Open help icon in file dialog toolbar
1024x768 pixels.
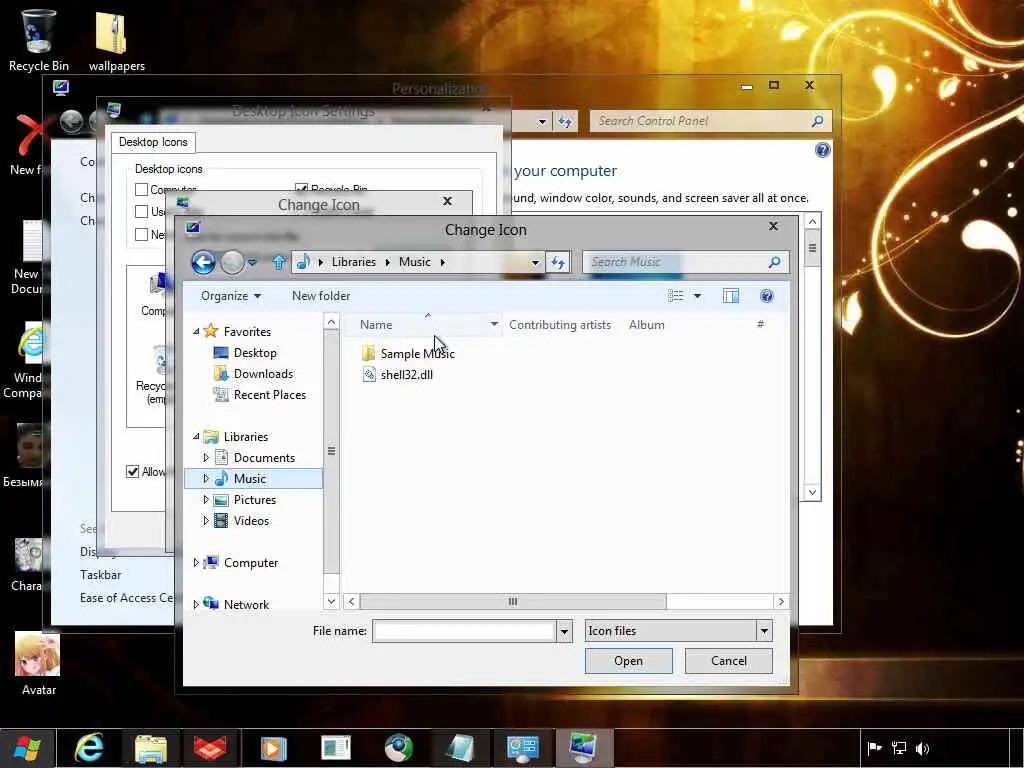[x=767, y=296]
